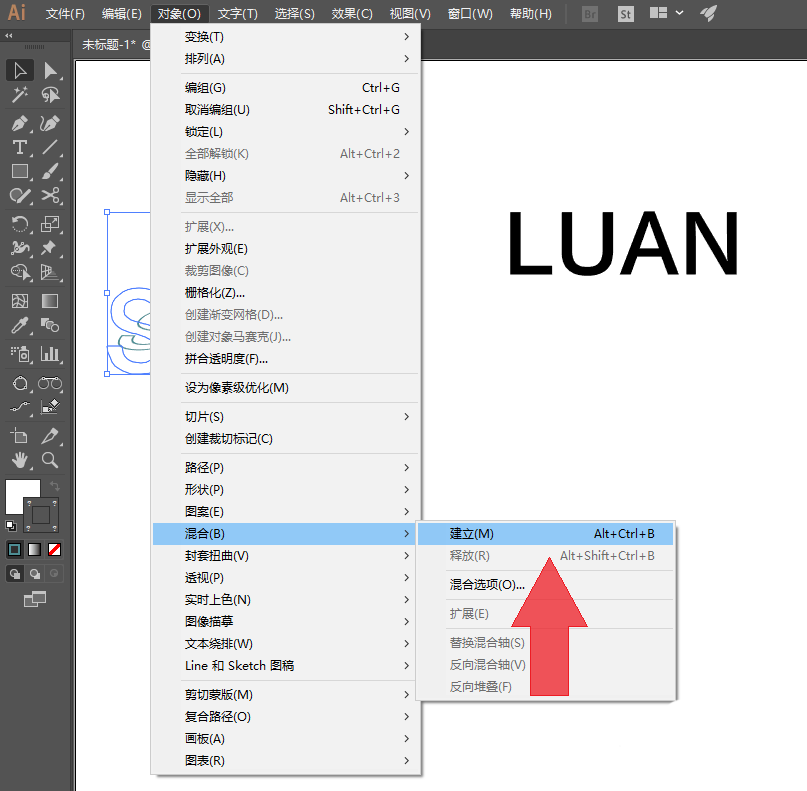Image resolution: width=807 pixels, height=791 pixels.
Task: Select the Curvature tool
Action: 50,124
